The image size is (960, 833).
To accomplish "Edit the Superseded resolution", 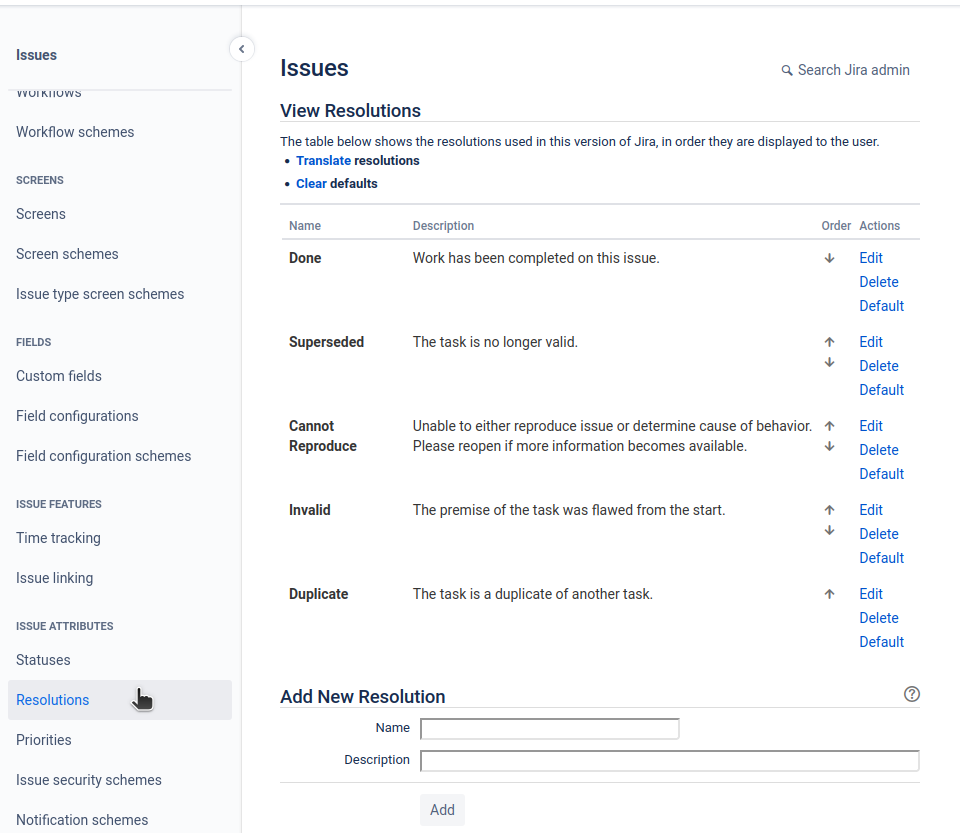I will click(871, 342).
